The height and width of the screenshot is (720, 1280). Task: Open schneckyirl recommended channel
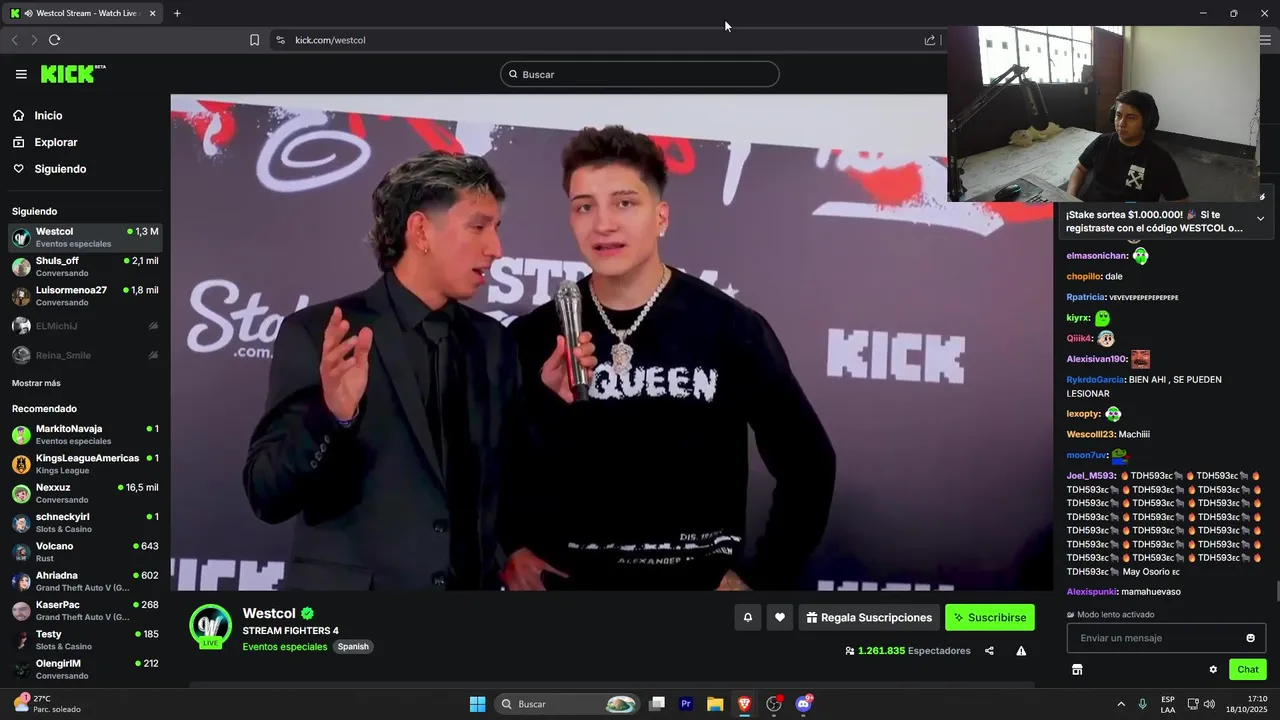[x=85, y=522]
